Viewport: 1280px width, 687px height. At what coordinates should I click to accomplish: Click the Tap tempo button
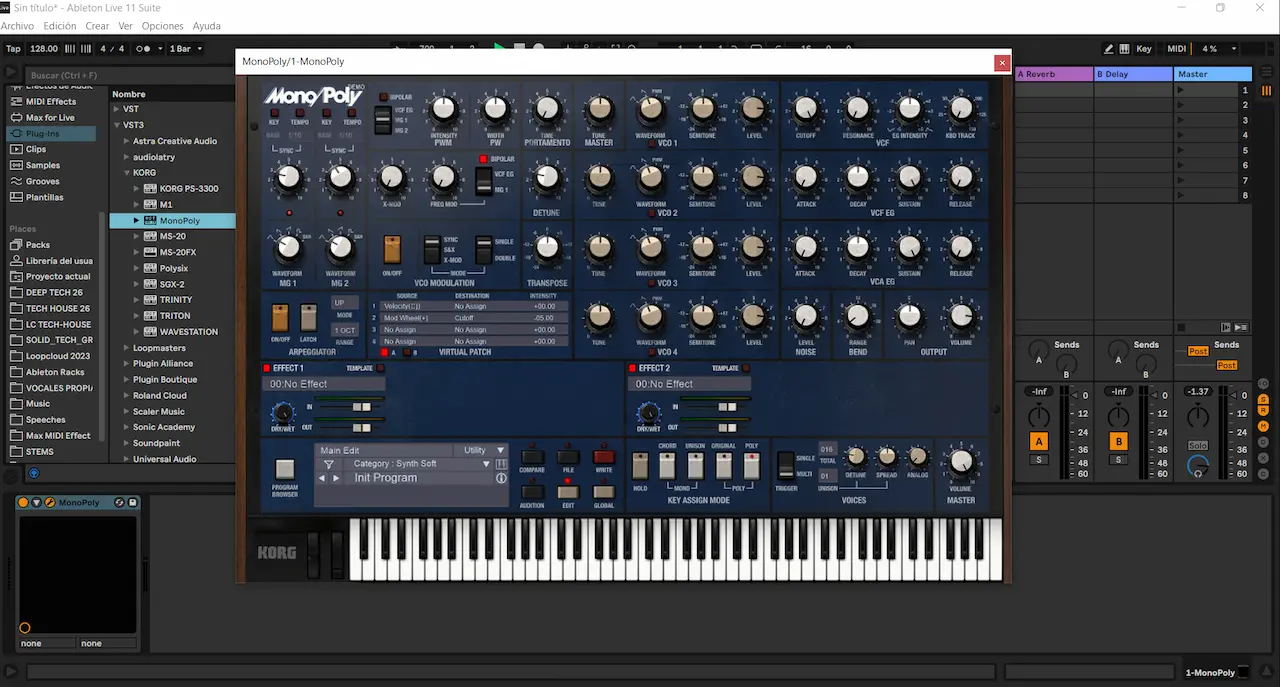pyautogui.click(x=13, y=48)
